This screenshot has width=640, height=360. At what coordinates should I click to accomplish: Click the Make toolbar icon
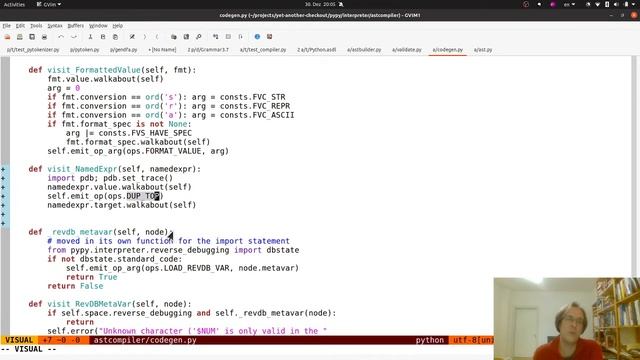click(x=216, y=37)
